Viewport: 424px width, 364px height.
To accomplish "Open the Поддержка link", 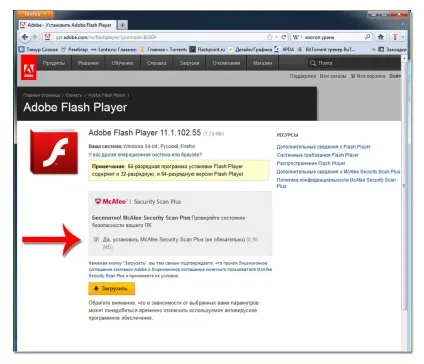I will click(x=303, y=76).
